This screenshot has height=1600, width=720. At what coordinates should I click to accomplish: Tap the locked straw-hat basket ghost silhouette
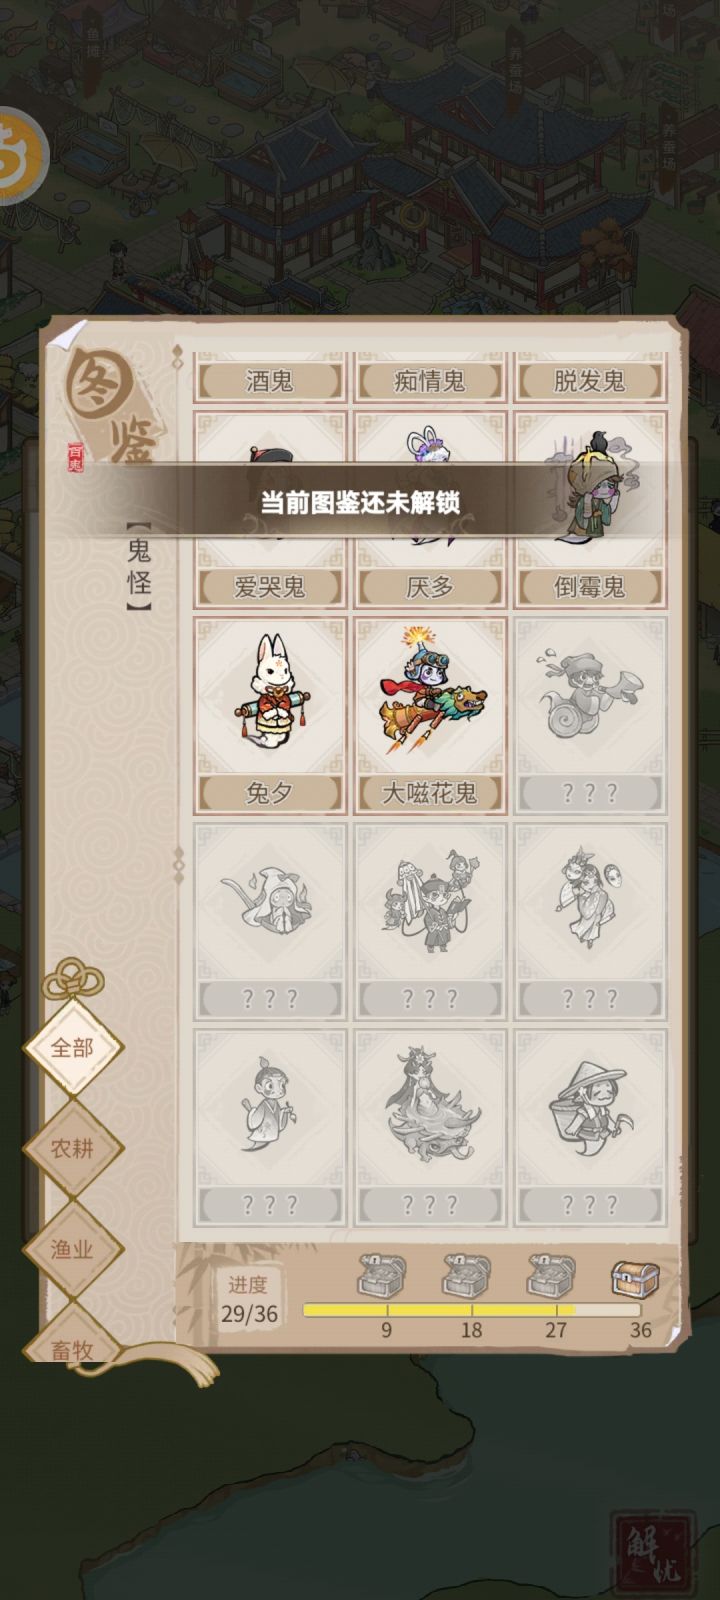pyautogui.click(x=590, y=1127)
